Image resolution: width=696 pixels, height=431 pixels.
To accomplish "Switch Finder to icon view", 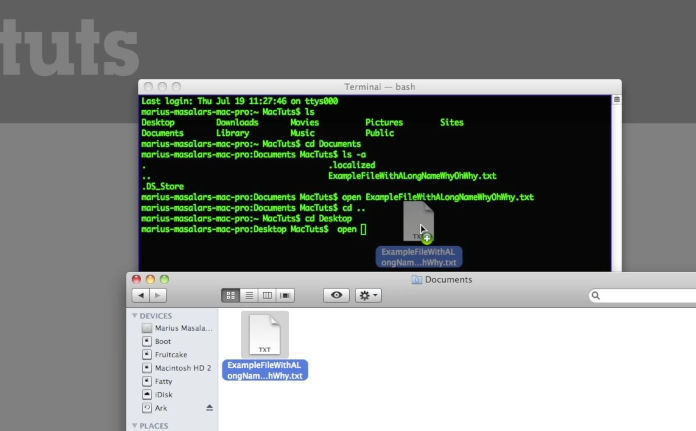I will coord(231,295).
